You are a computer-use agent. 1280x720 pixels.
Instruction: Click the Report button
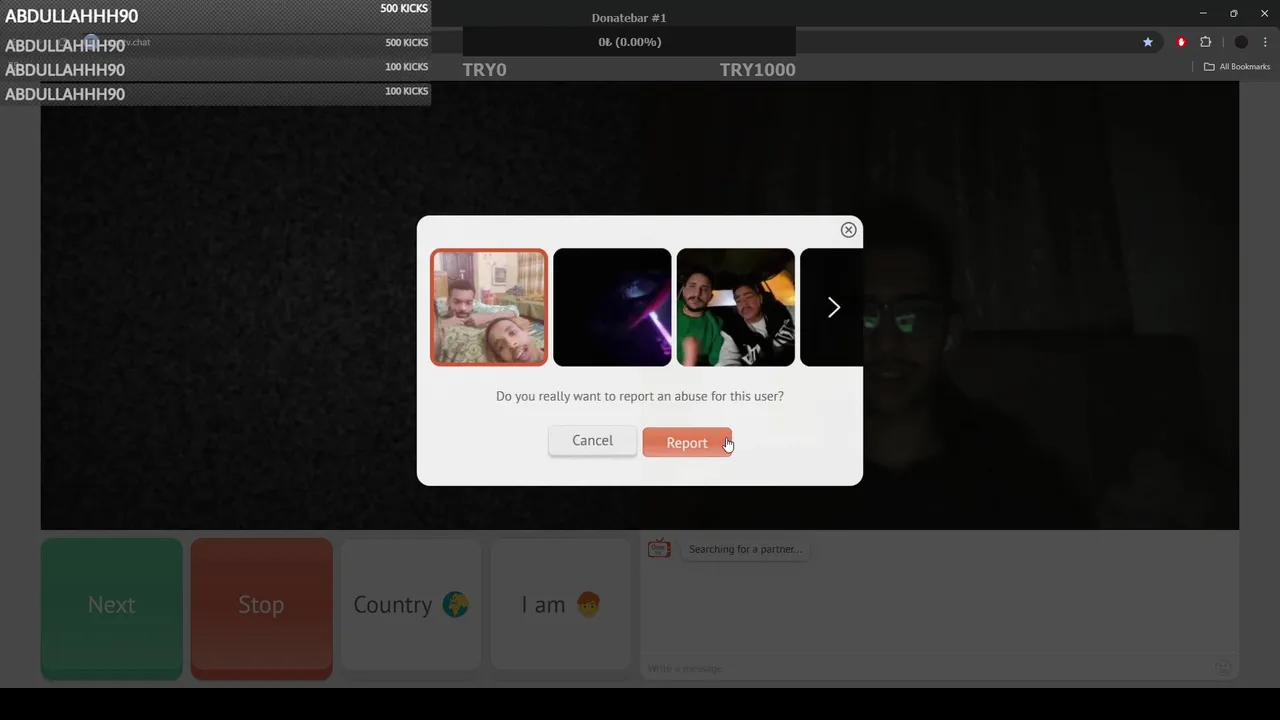pyautogui.click(x=687, y=442)
